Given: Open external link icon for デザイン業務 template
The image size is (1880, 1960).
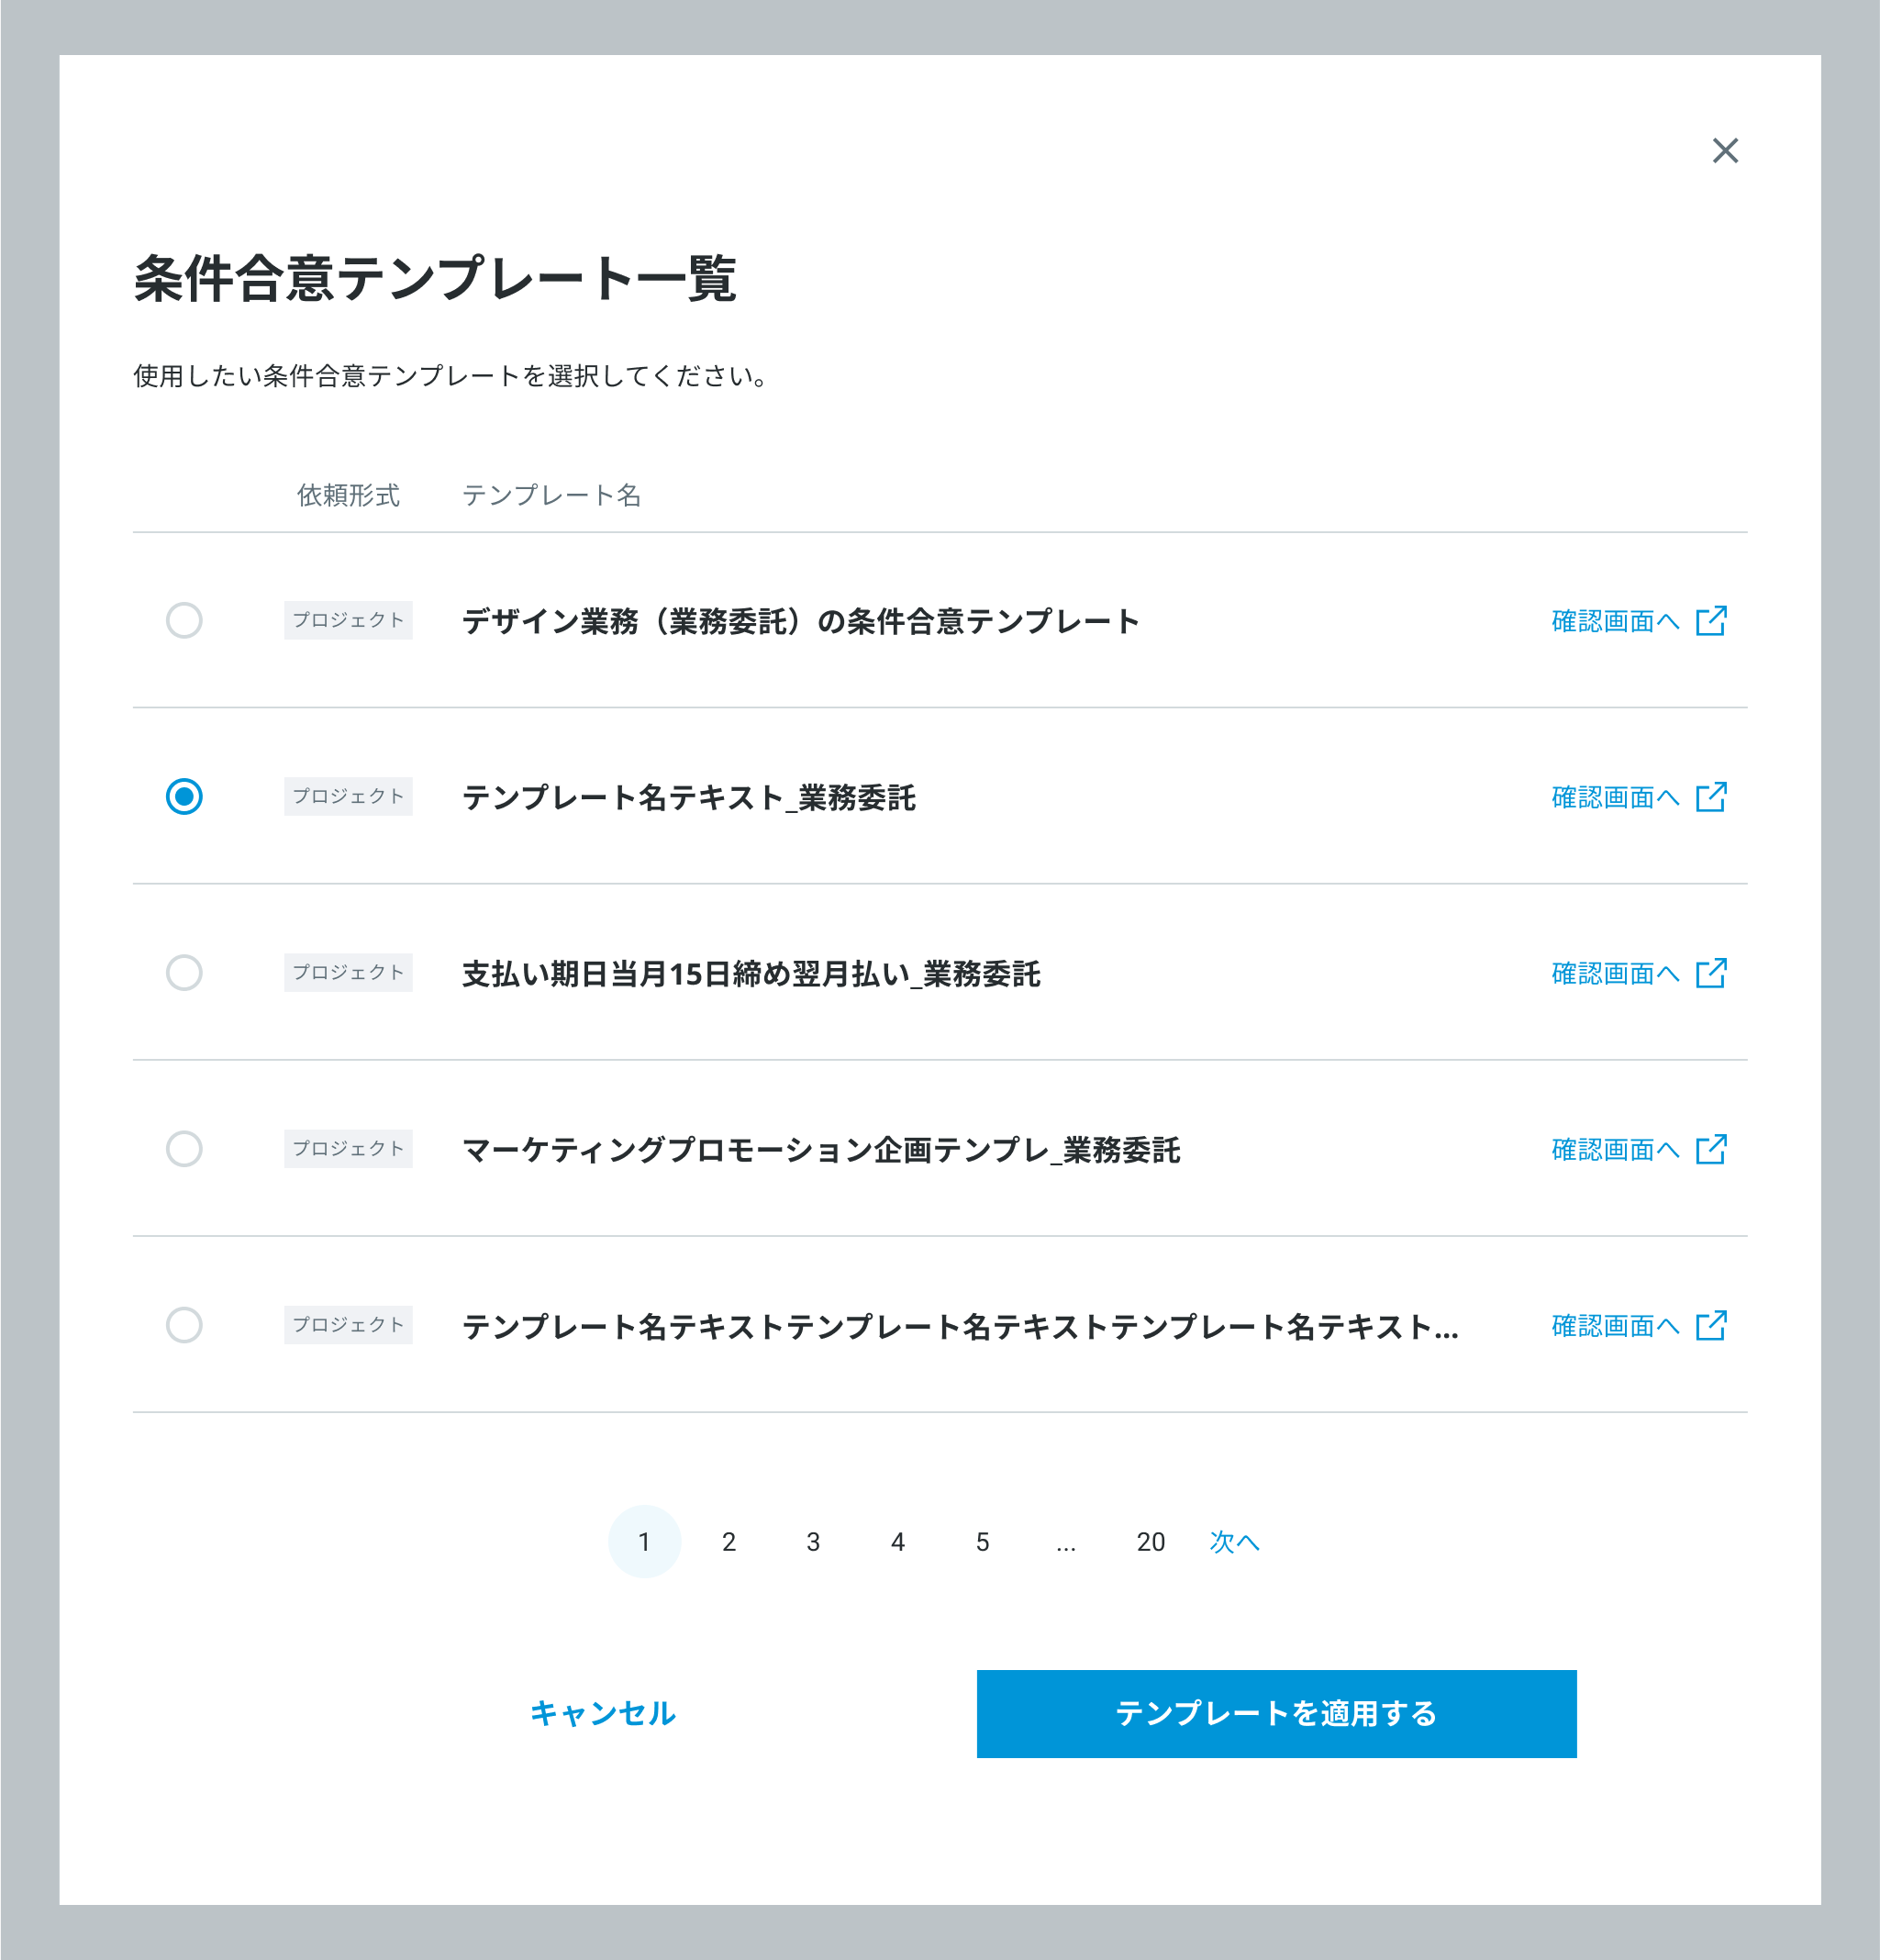Looking at the screenshot, I should tap(1711, 621).
